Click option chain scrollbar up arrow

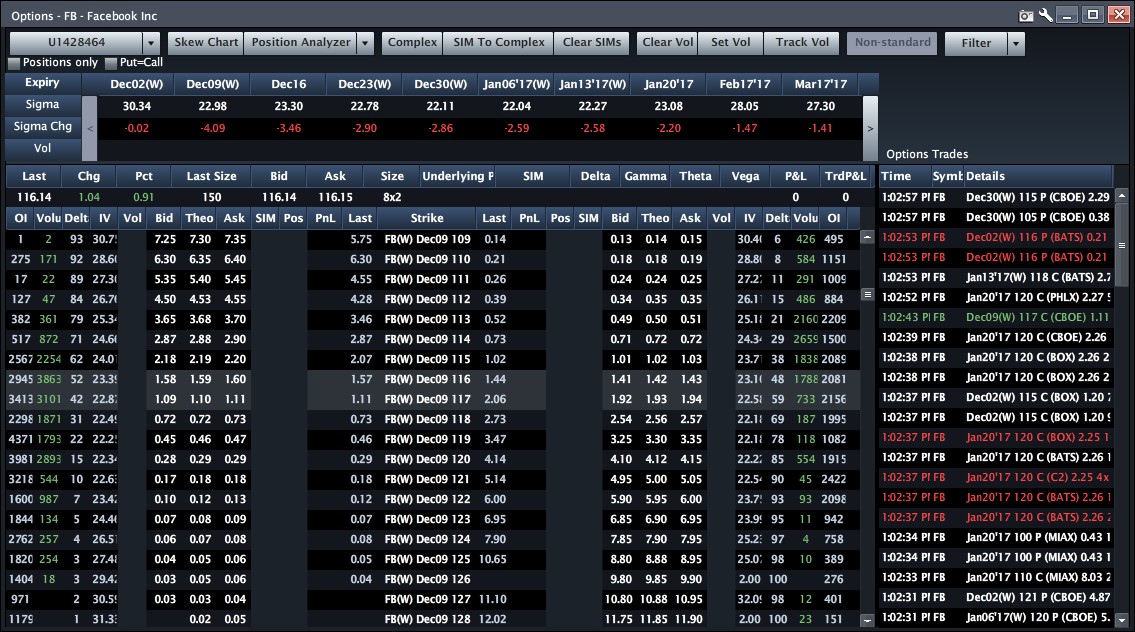tap(867, 238)
